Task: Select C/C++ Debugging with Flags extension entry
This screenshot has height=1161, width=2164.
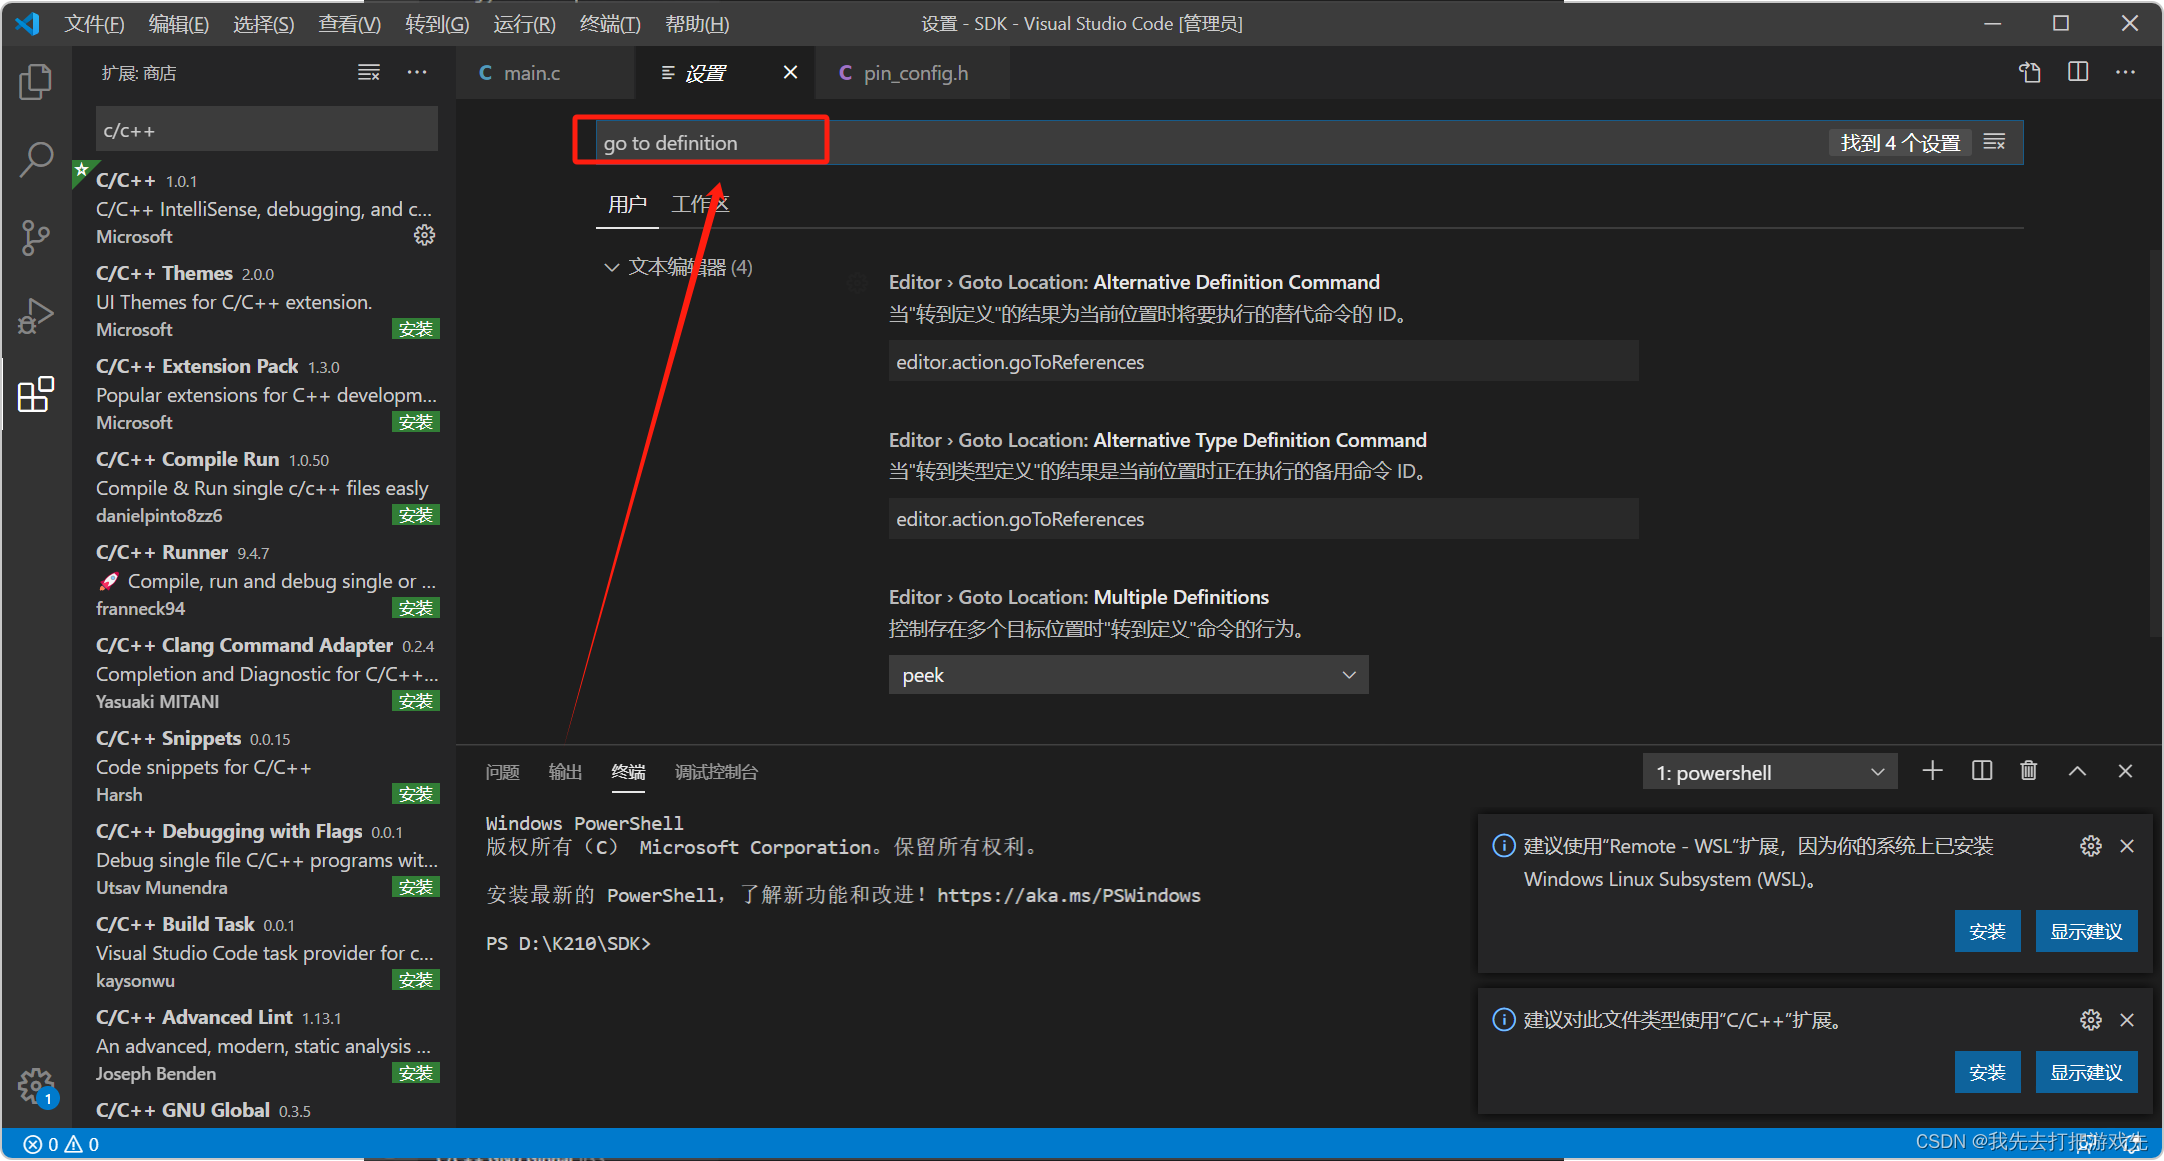Action: [x=265, y=859]
